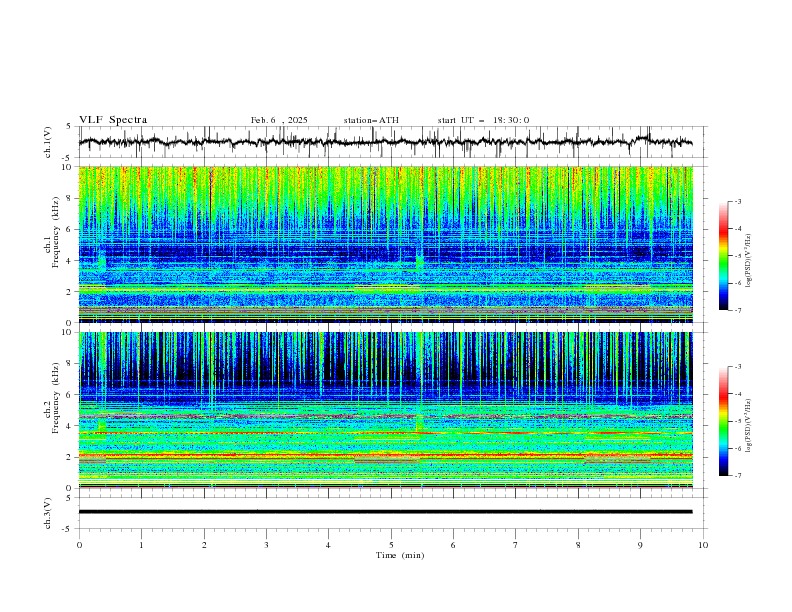Click the "ch.1(V)" waveform axis label
This screenshot has height=612, width=792.
click(x=48, y=142)
